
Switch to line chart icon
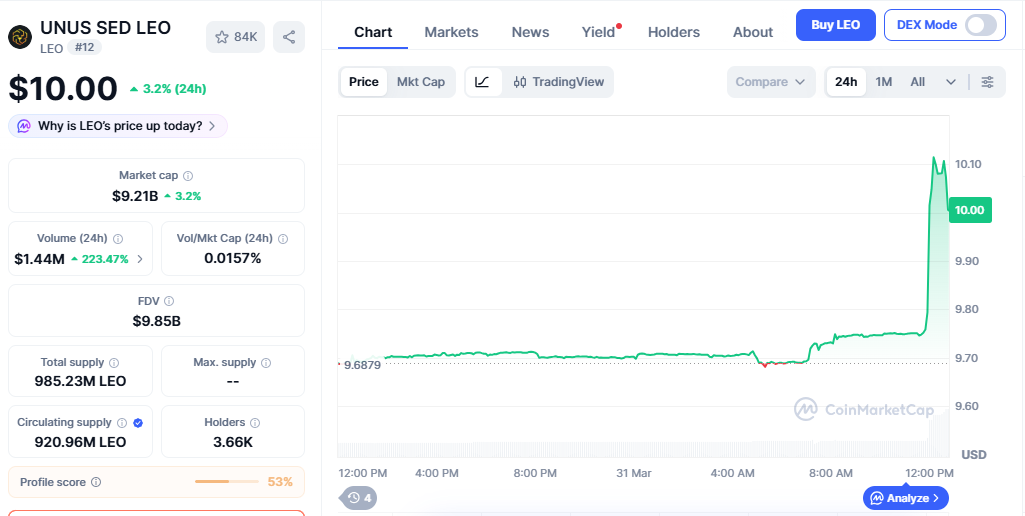tap(482, 82)
